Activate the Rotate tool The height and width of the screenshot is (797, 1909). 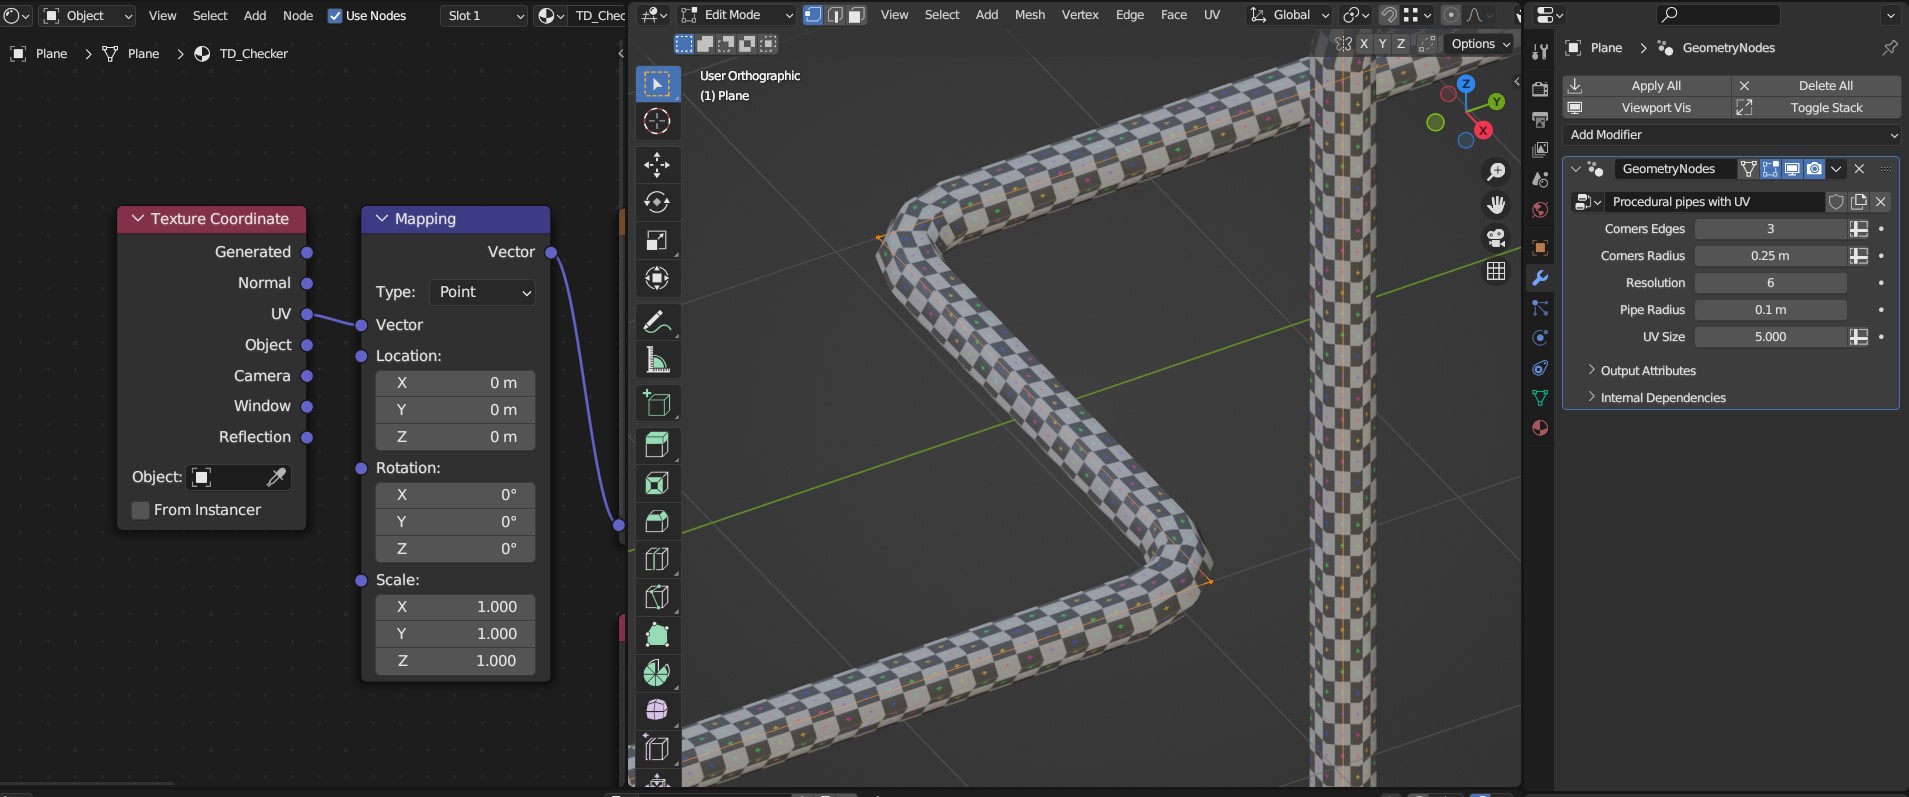(x=657, y=202)
